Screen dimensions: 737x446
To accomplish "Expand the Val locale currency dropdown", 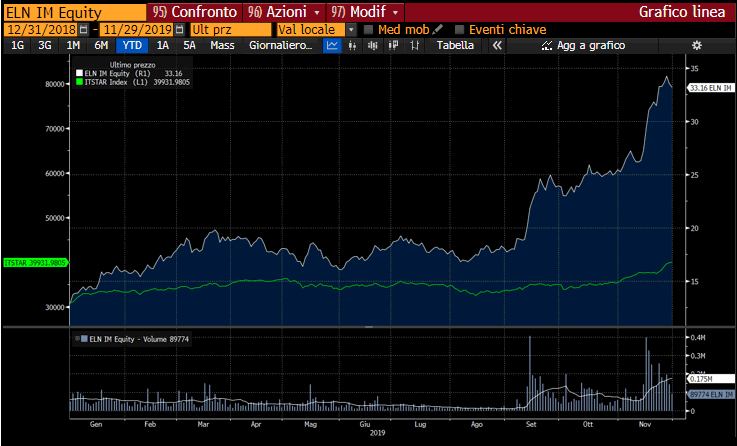I will tap(351, 30).
